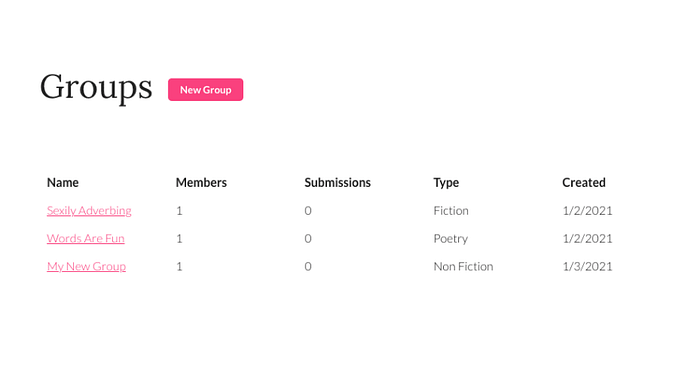Open the Words Are Fun group

[86, 238]
